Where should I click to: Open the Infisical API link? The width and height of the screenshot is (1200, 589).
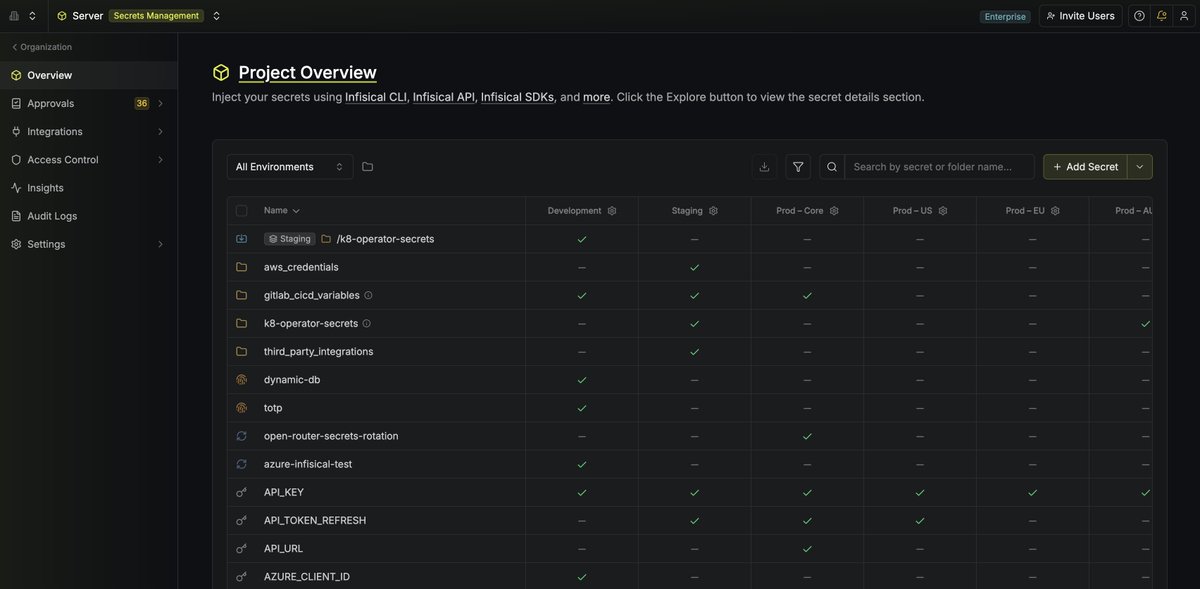pos(444,97)
